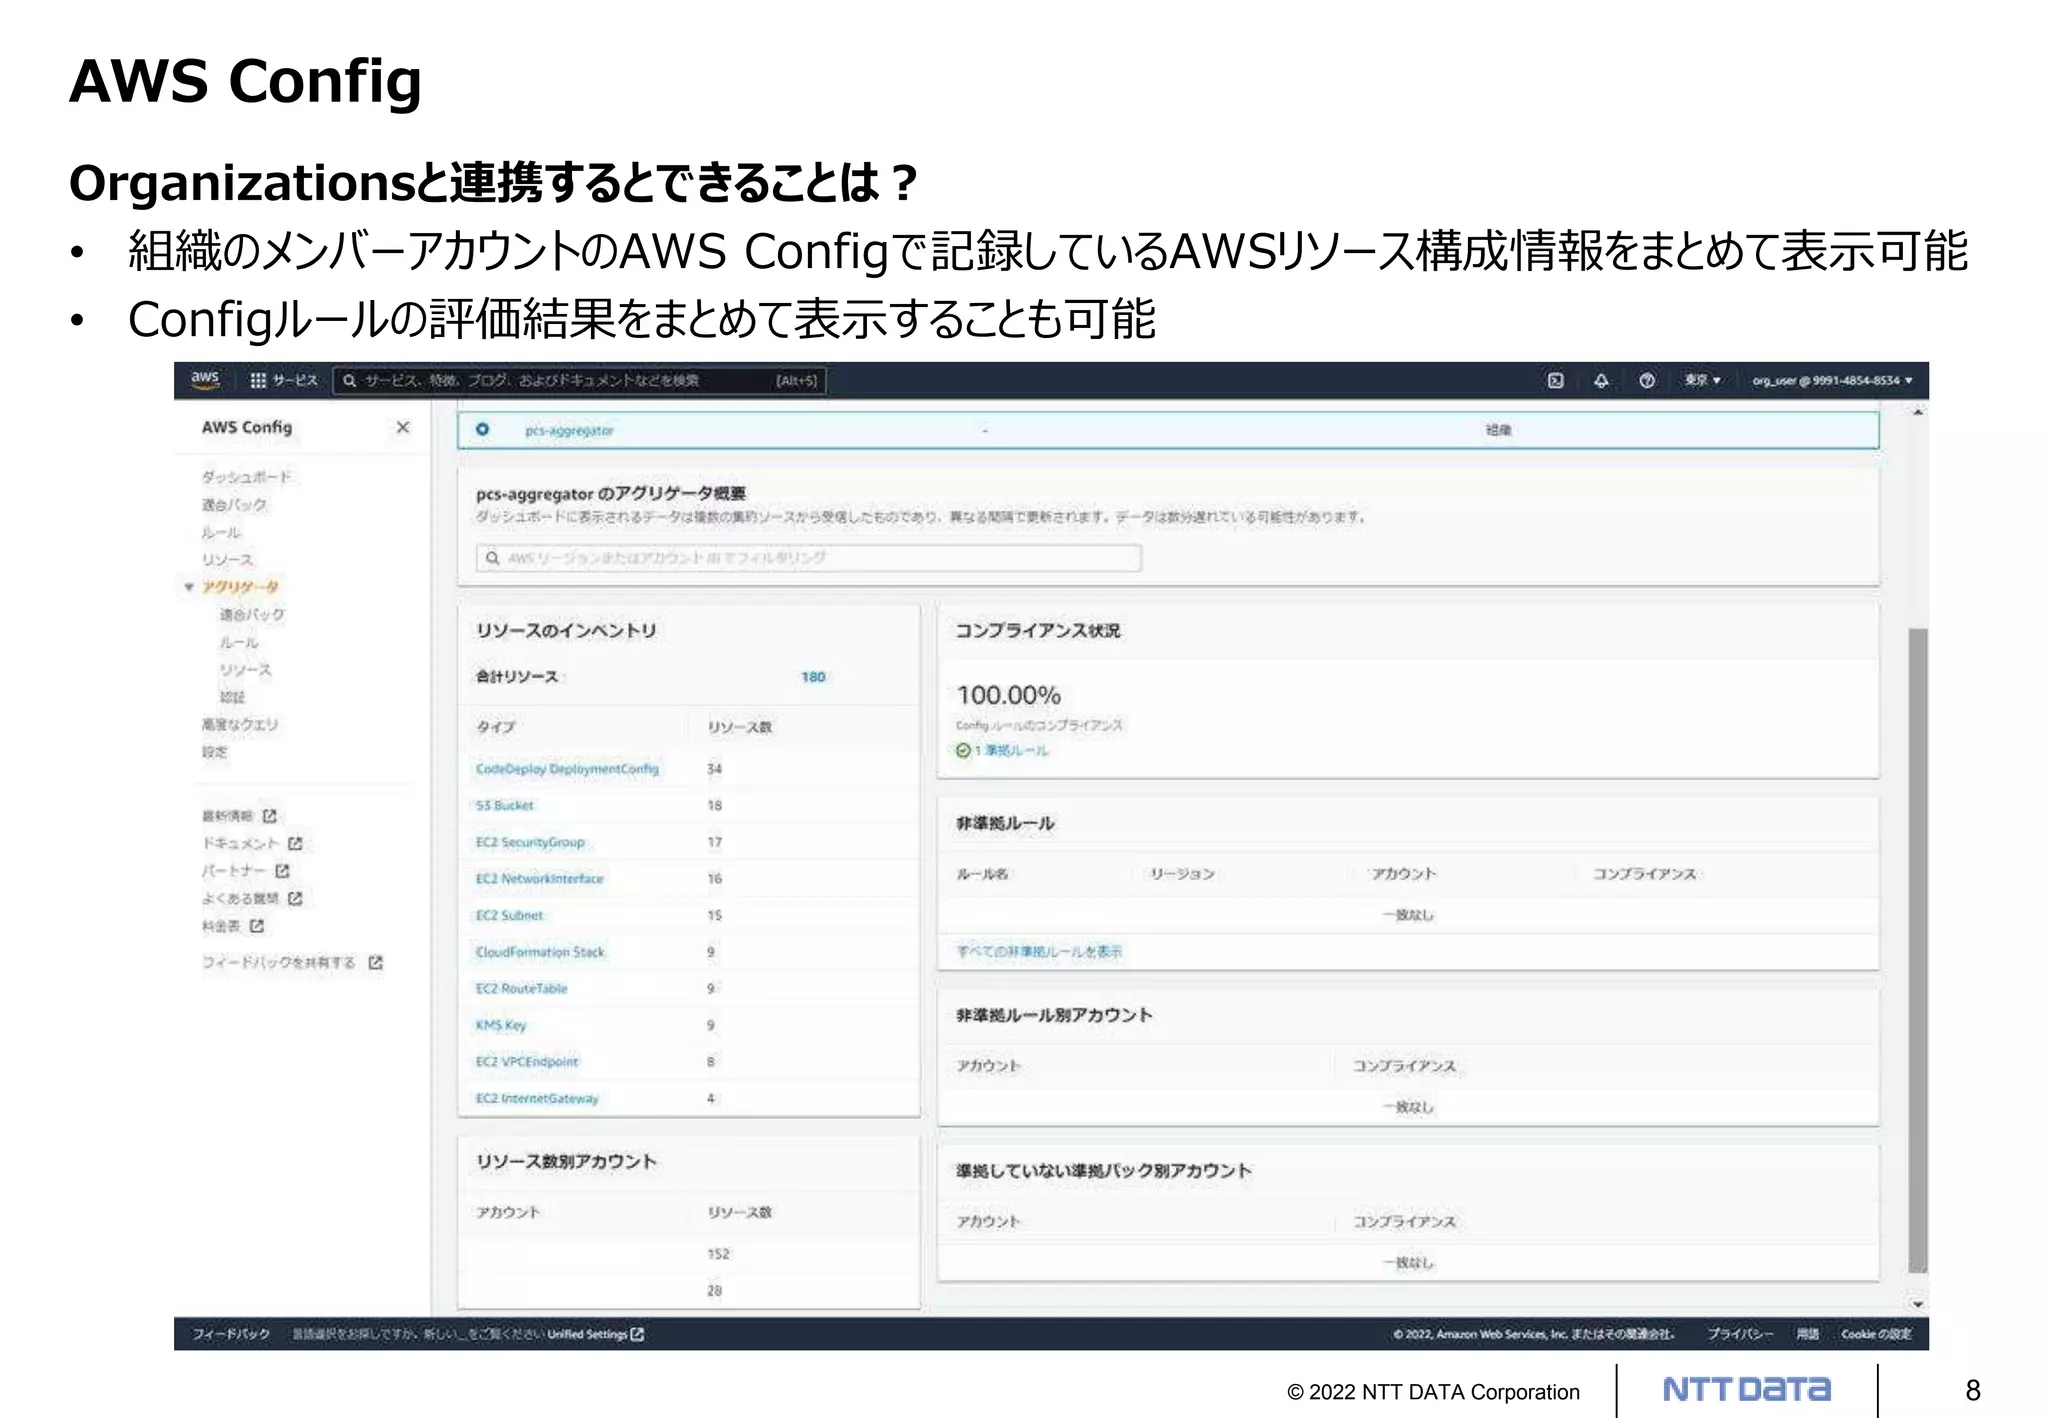2048x1418 pixels.
Task: Open EC2 Subnet resource type
Action: [x=509, y=915]
